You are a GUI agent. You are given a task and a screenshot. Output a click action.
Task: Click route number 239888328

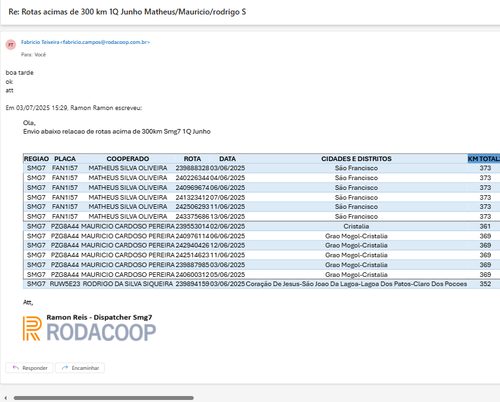click(x=192, y=168)
